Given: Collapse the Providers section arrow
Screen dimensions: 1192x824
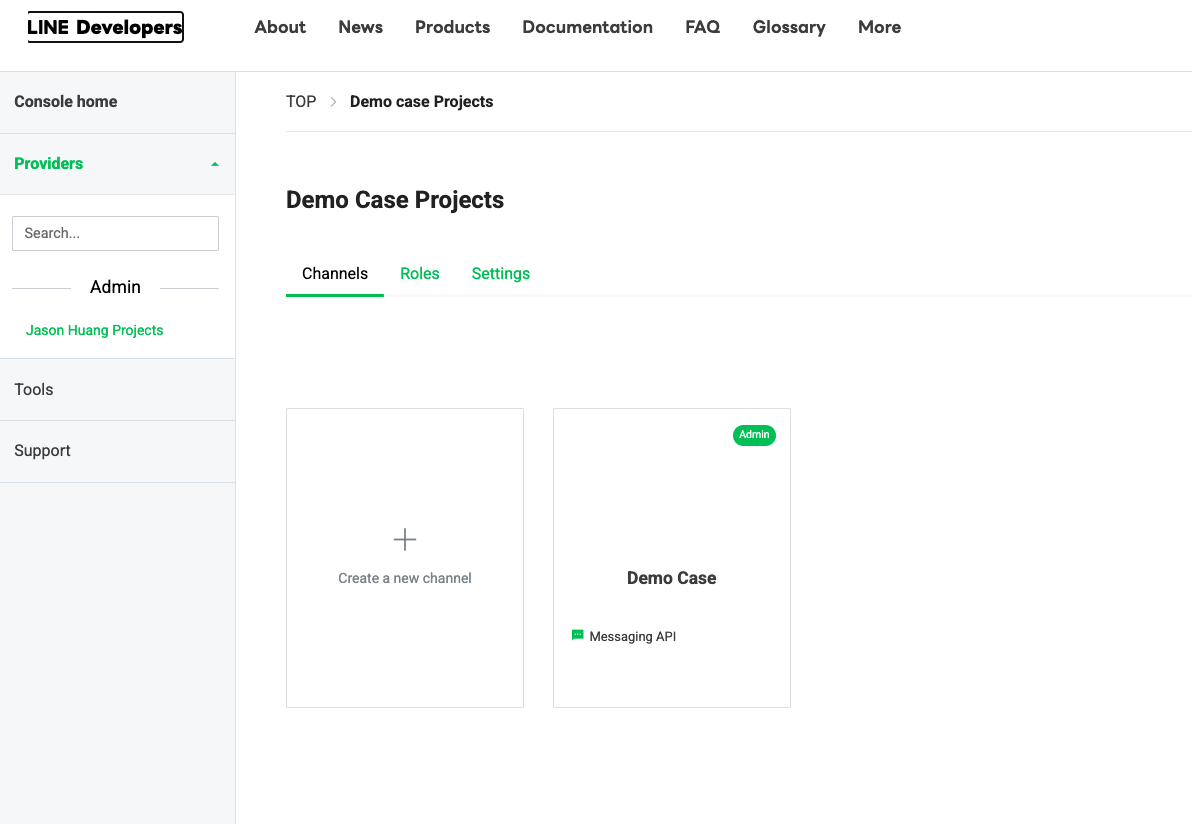Looking at the screenshot, I should tap(214, 164).
